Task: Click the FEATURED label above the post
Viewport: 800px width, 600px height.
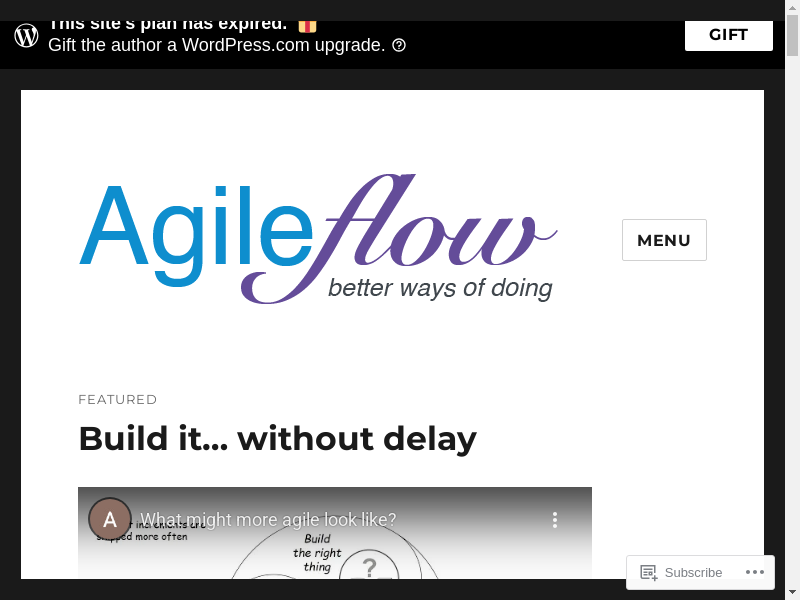Action: (x=118, y=399)
